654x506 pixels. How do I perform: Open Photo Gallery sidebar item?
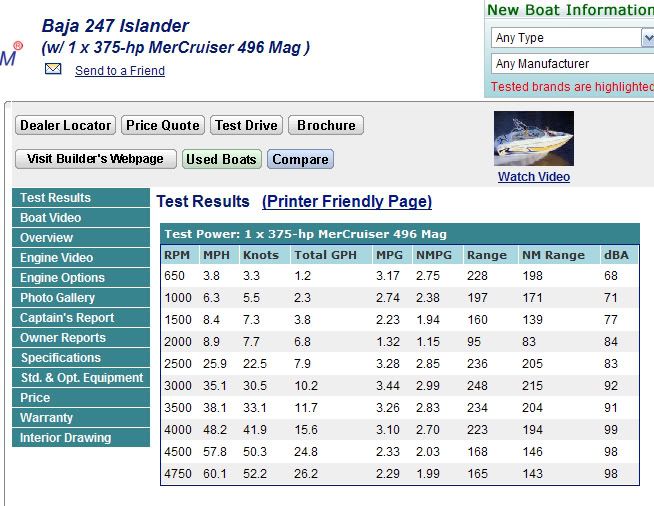[x=81, y=298]
